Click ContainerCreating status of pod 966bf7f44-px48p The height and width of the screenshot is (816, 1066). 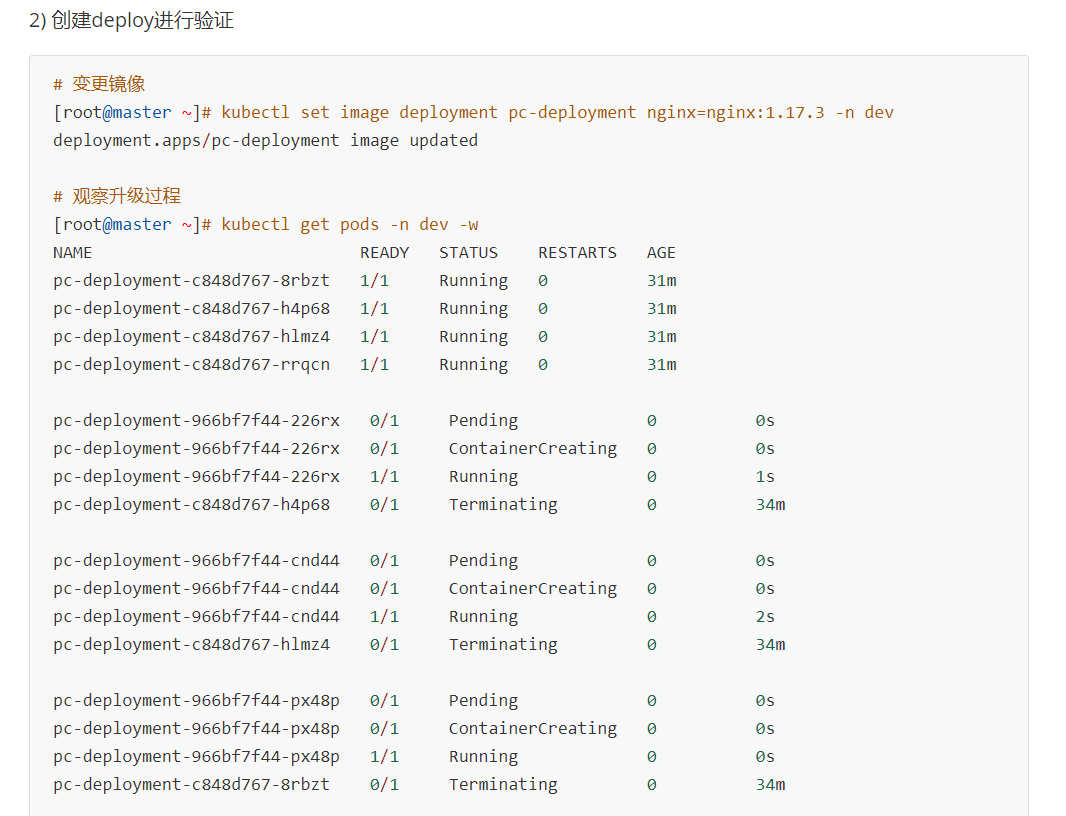coord(532,729)
